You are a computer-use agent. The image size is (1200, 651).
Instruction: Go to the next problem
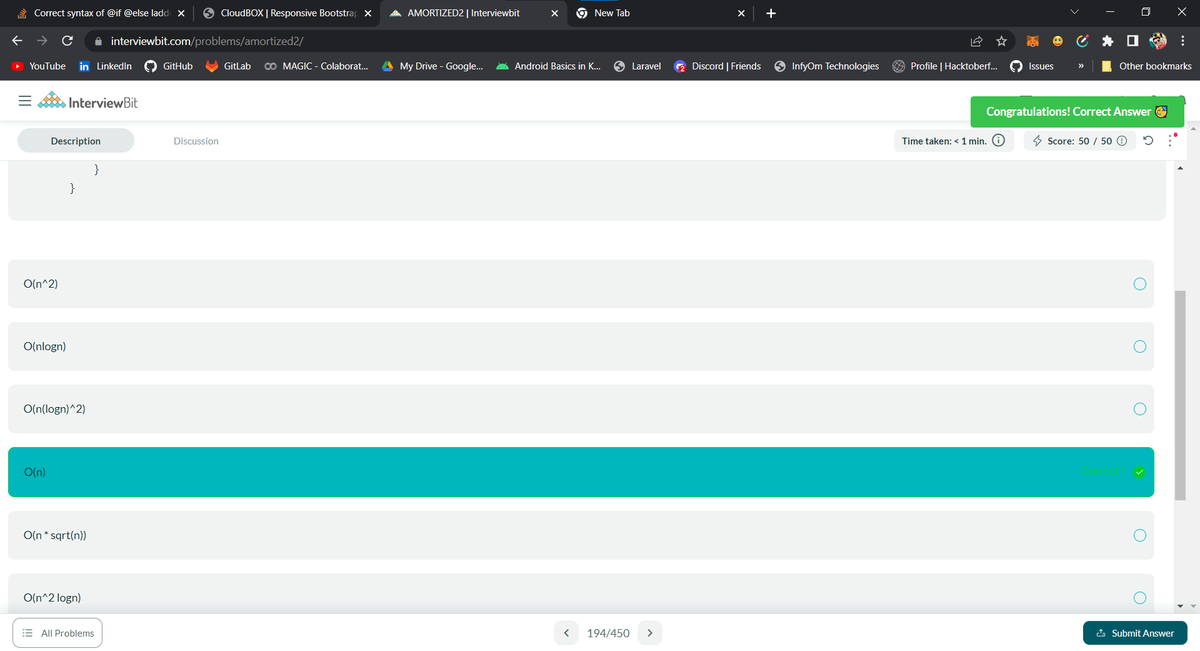[x=650, y=633]
